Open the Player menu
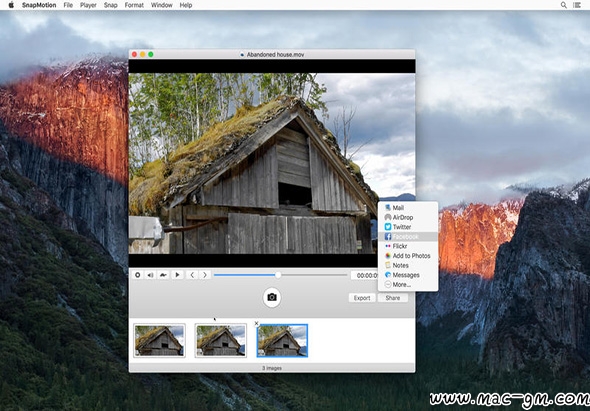Screen dimensions: 590x411 [x=88, y=5]
